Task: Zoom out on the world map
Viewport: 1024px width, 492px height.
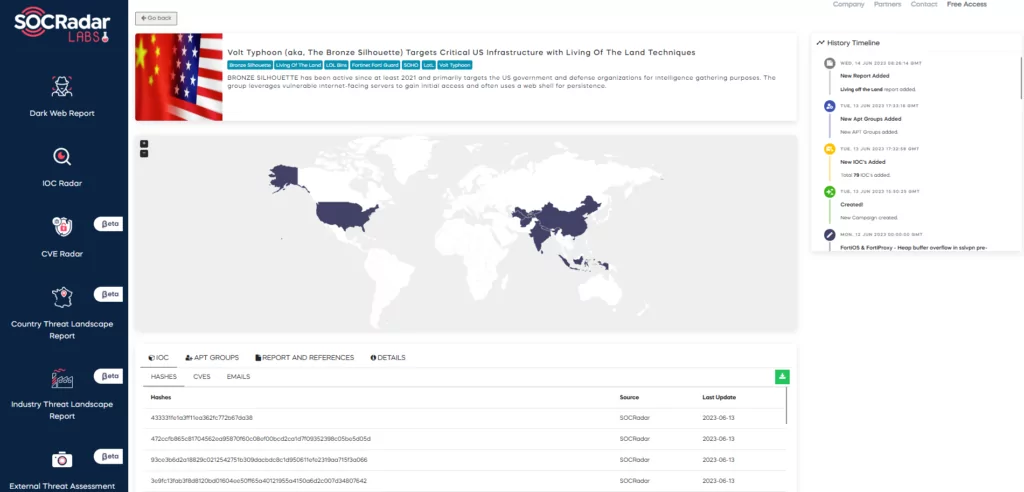Action: 144,154
